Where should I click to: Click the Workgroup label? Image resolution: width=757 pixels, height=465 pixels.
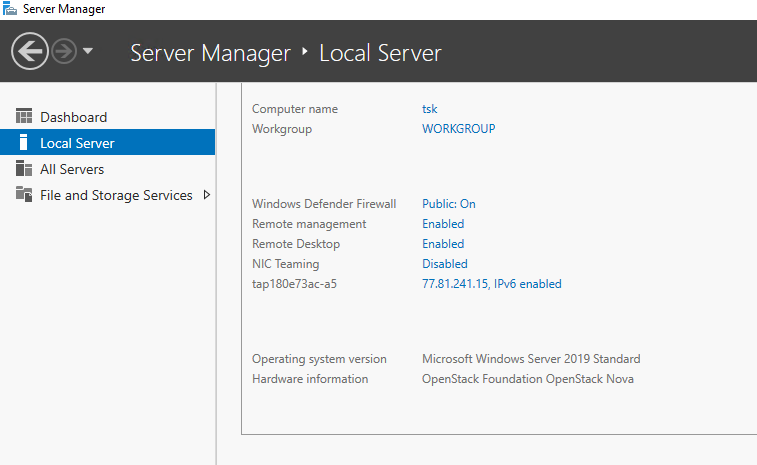click(282, 129)
